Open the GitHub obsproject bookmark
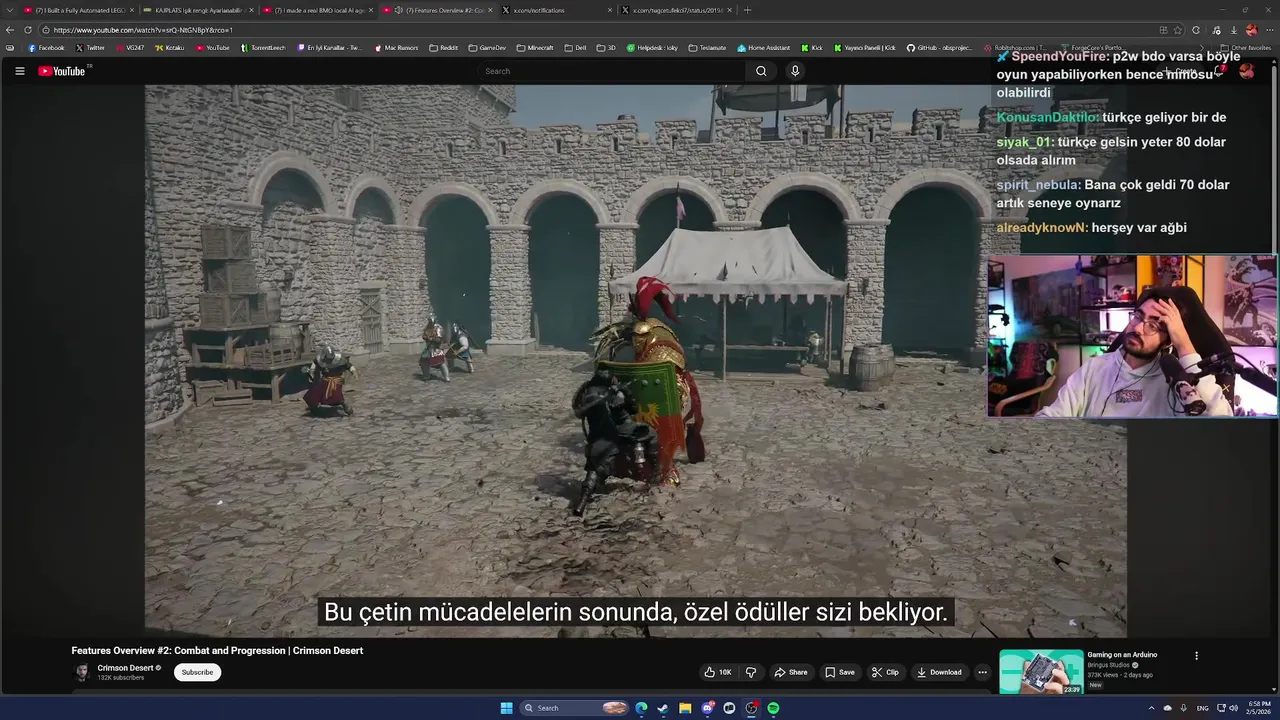1280x720 pixels. click(x=940, y=48)
